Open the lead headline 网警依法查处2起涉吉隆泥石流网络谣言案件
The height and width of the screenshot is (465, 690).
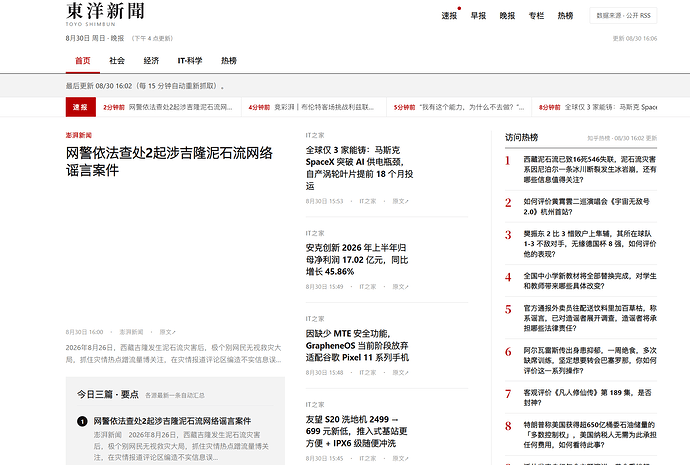pyautogui.click(x=169, y=161)
